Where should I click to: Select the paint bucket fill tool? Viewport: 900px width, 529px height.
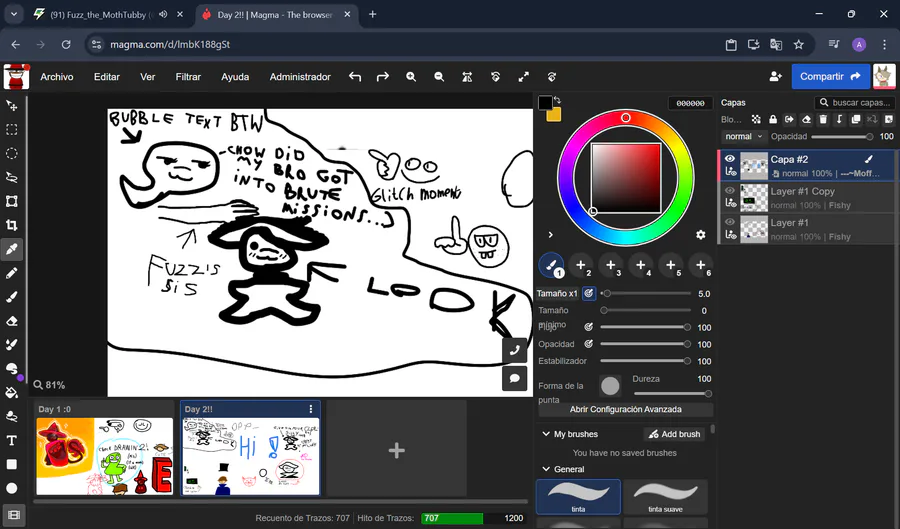[11, 392]
